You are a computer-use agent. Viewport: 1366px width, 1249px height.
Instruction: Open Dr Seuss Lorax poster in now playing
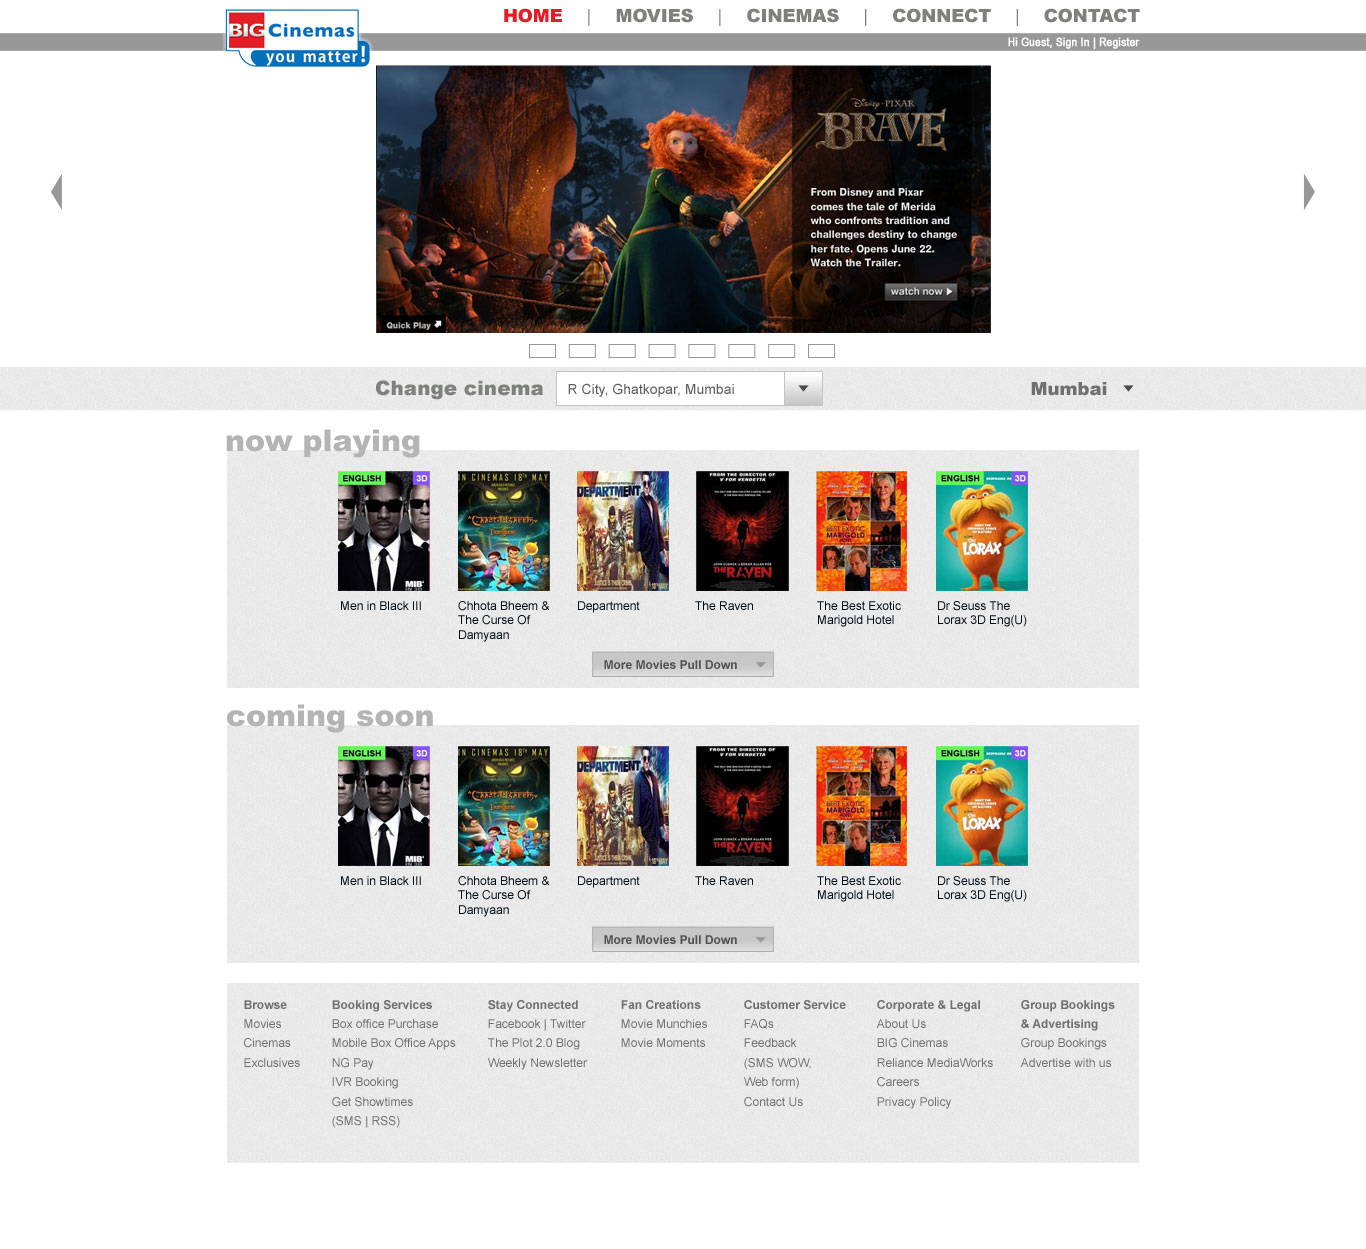pyautogui.click(x=982, y=531)
